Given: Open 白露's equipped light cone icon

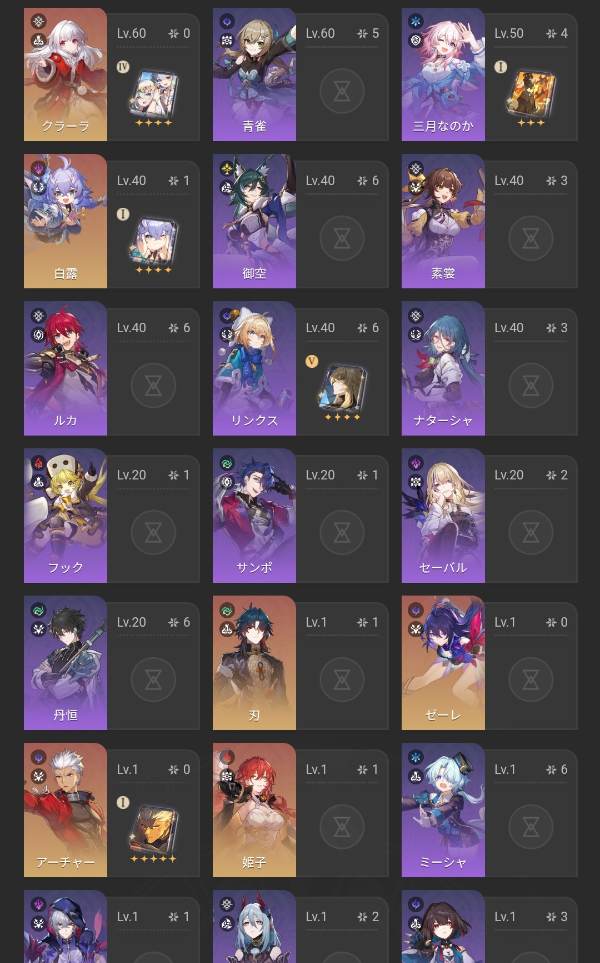Looking at the screenshot, I should 154,241.
